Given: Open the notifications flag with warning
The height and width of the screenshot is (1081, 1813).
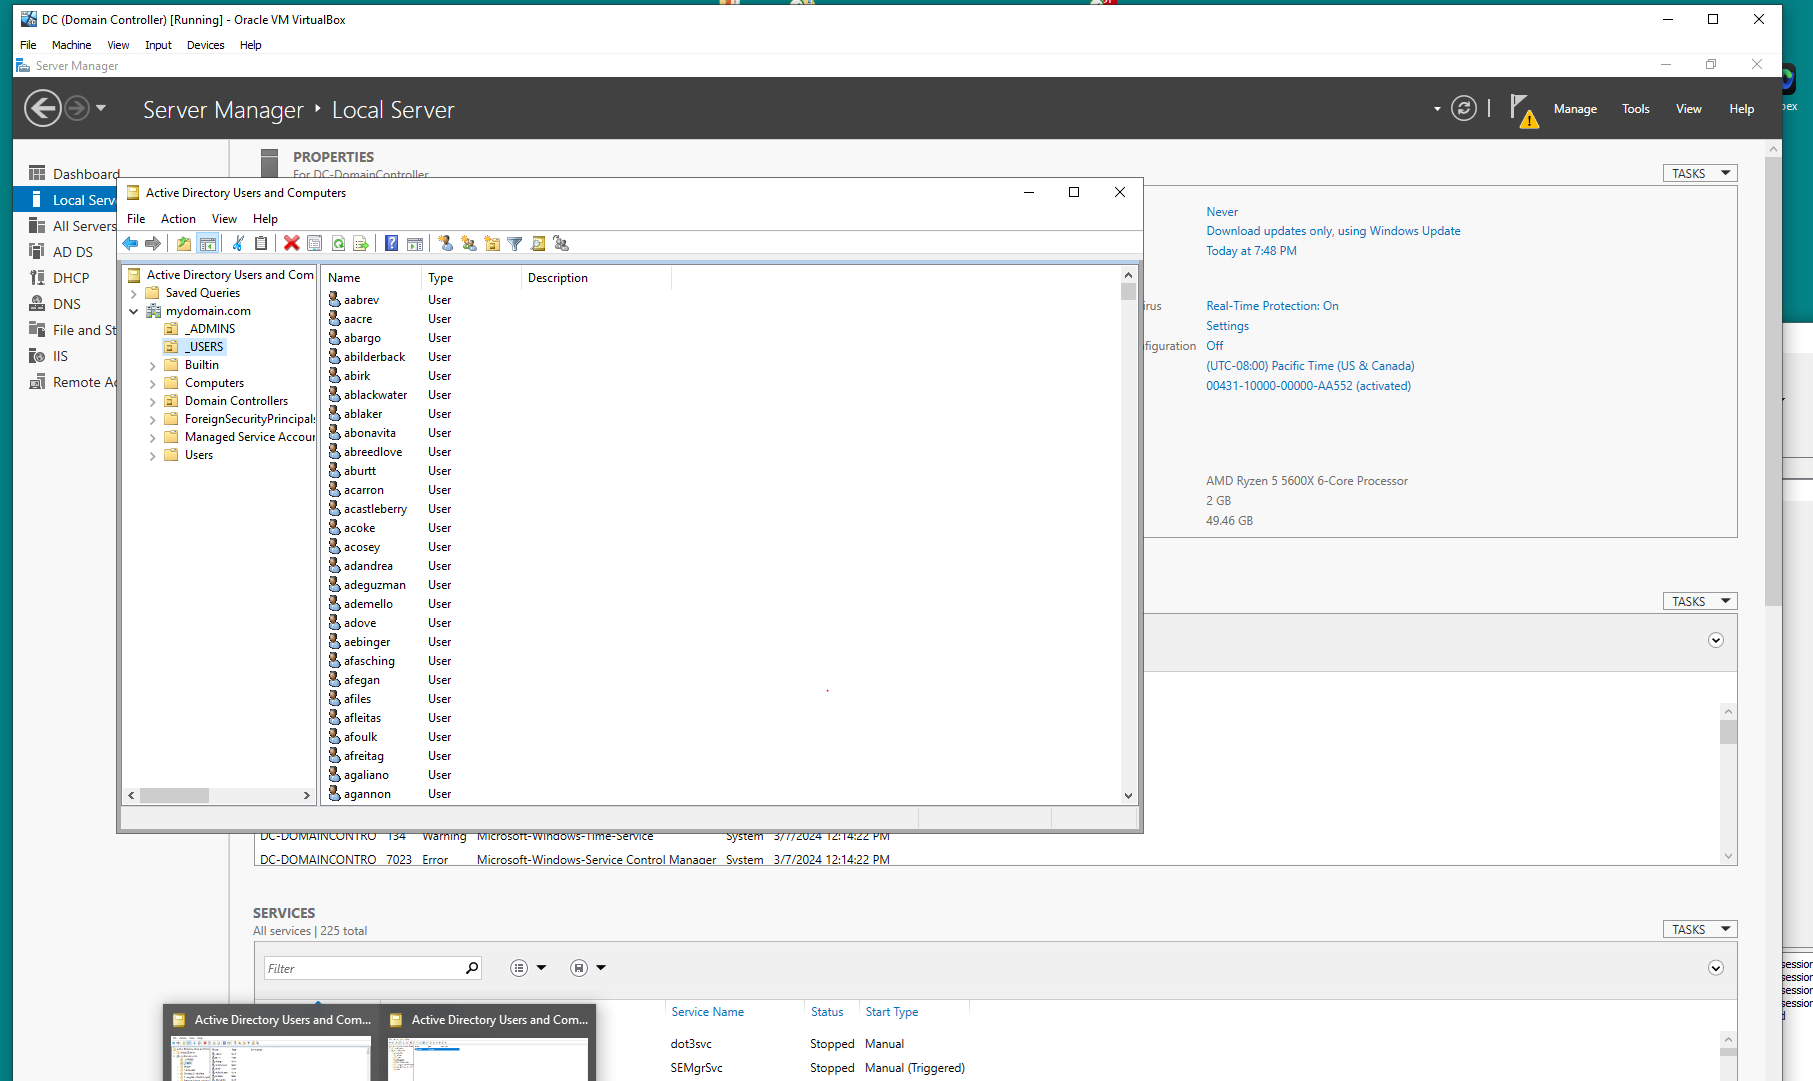Looking at the screenshot, I should click(x=1523, y=110).
